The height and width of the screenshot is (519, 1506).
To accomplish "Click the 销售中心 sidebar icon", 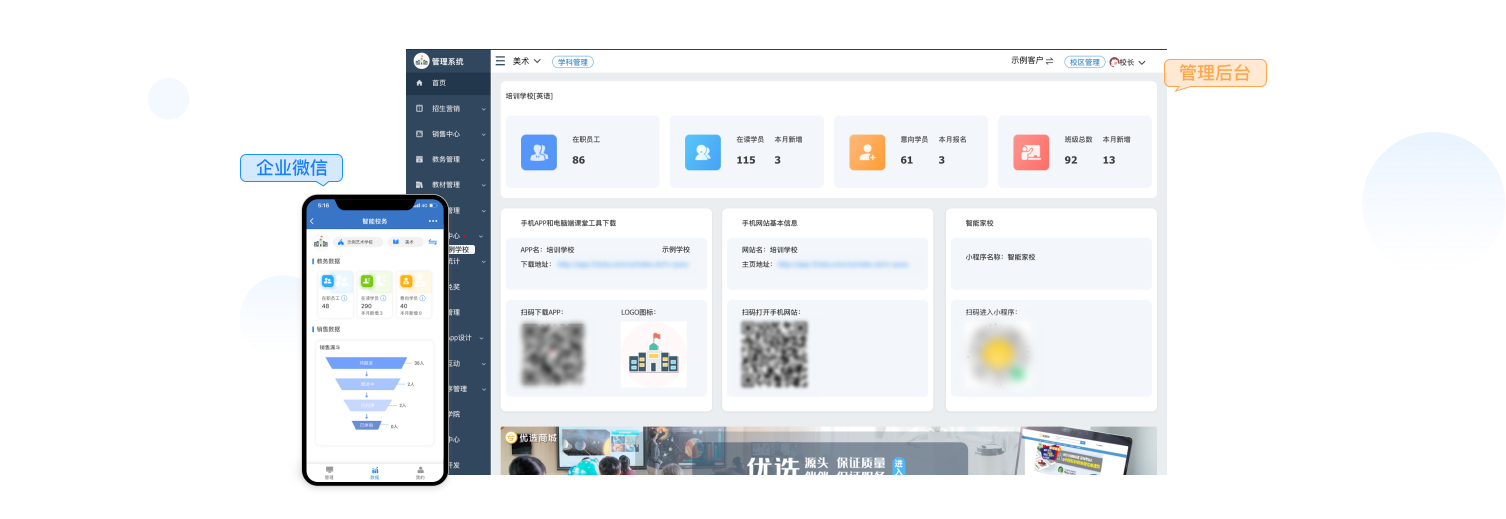I will (x=420, y=133).
